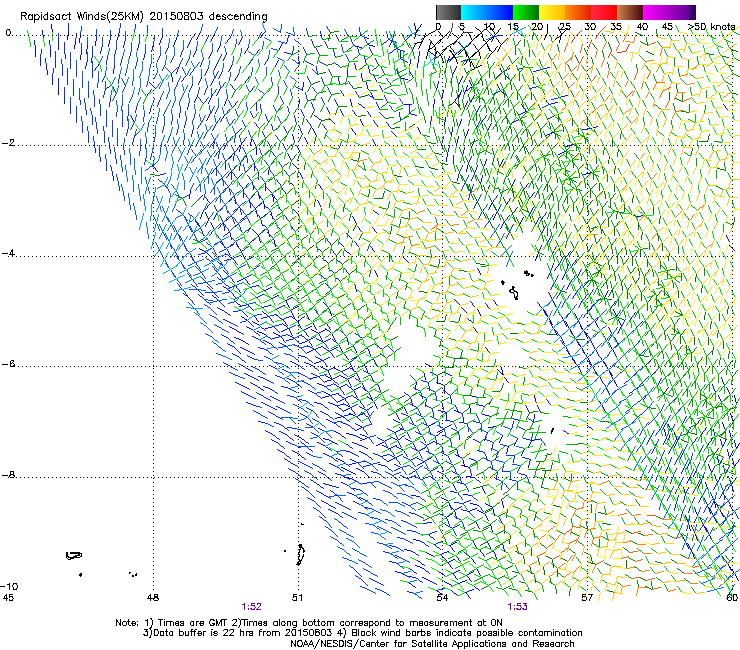Select the green 15-20 knot legend segment

[526, 12]
